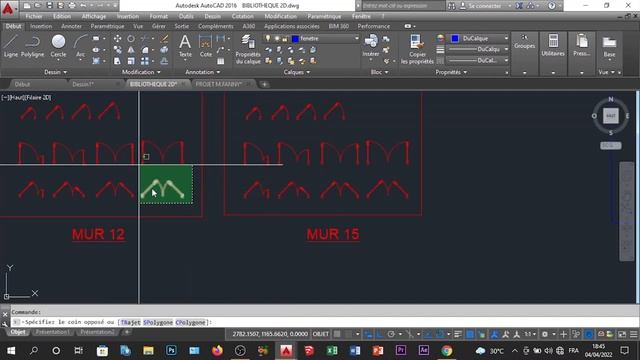Switch to Annoter ribbon tab
This screenshot has height=360, width=640.
[x=71, y=26]
